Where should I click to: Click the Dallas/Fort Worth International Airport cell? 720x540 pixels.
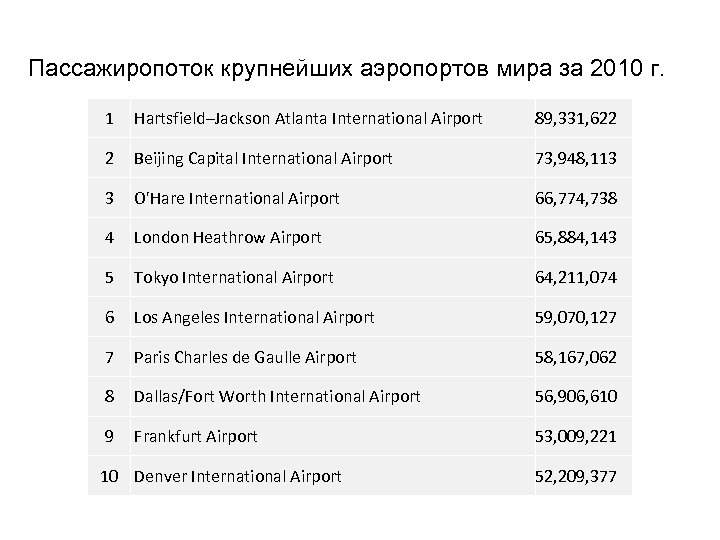(277, 397)
